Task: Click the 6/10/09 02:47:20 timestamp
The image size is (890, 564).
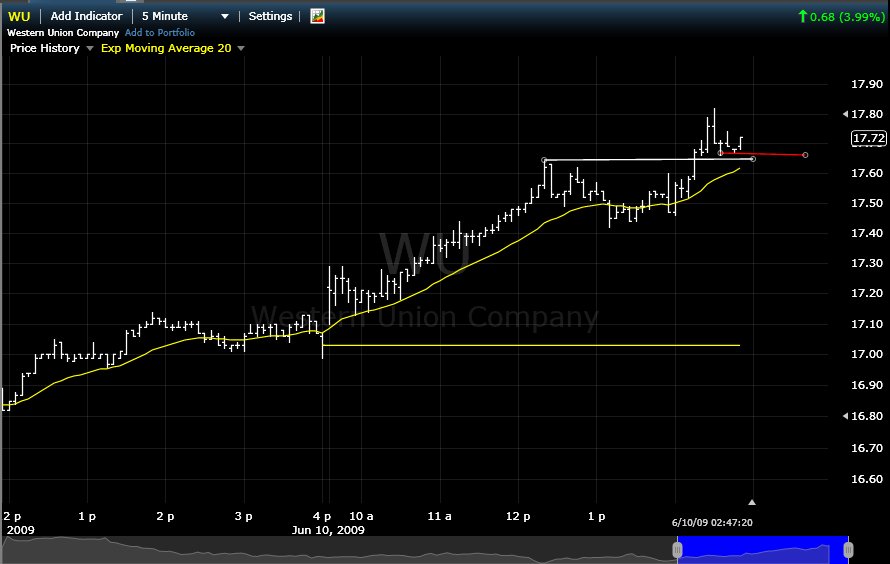Action: 712,523
